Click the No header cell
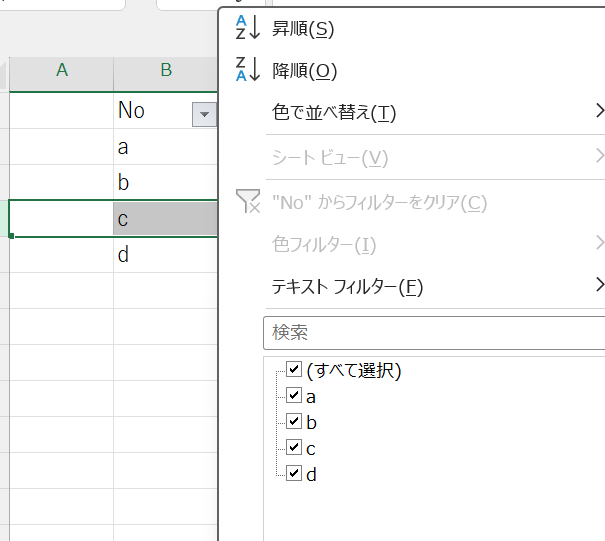605x541 pixels. point(150,111)
